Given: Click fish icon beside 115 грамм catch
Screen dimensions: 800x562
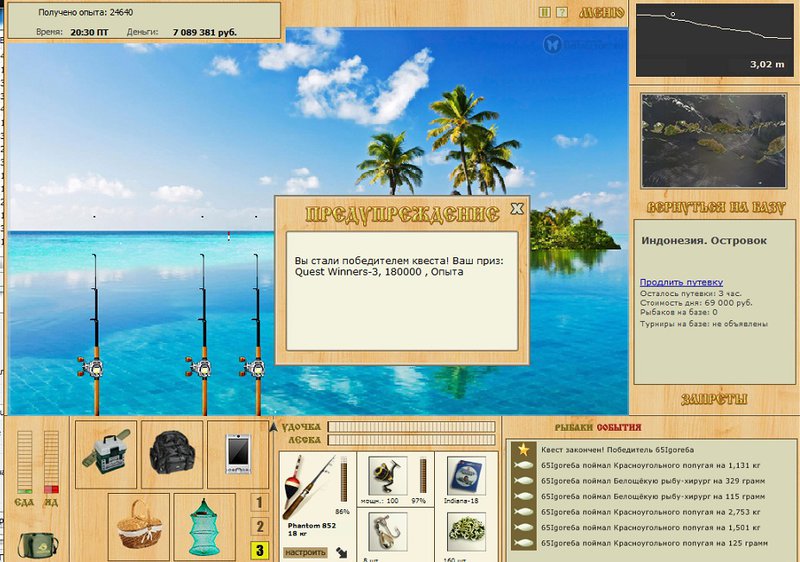Looking at the screenshot, I should coord(523,496).
